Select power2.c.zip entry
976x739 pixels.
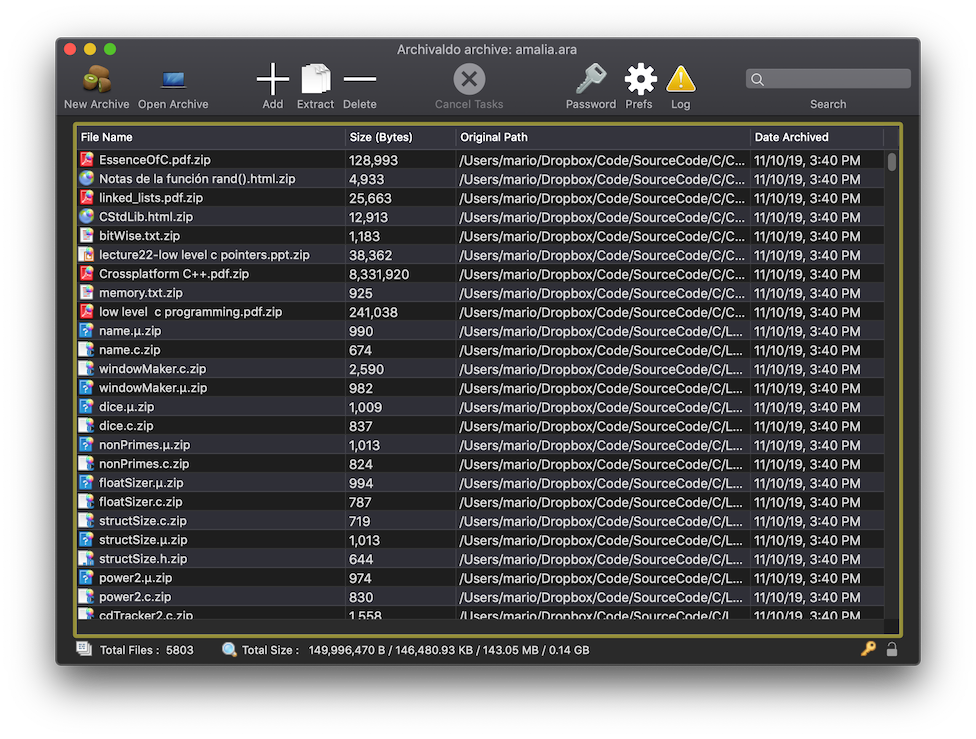(135, 596)
